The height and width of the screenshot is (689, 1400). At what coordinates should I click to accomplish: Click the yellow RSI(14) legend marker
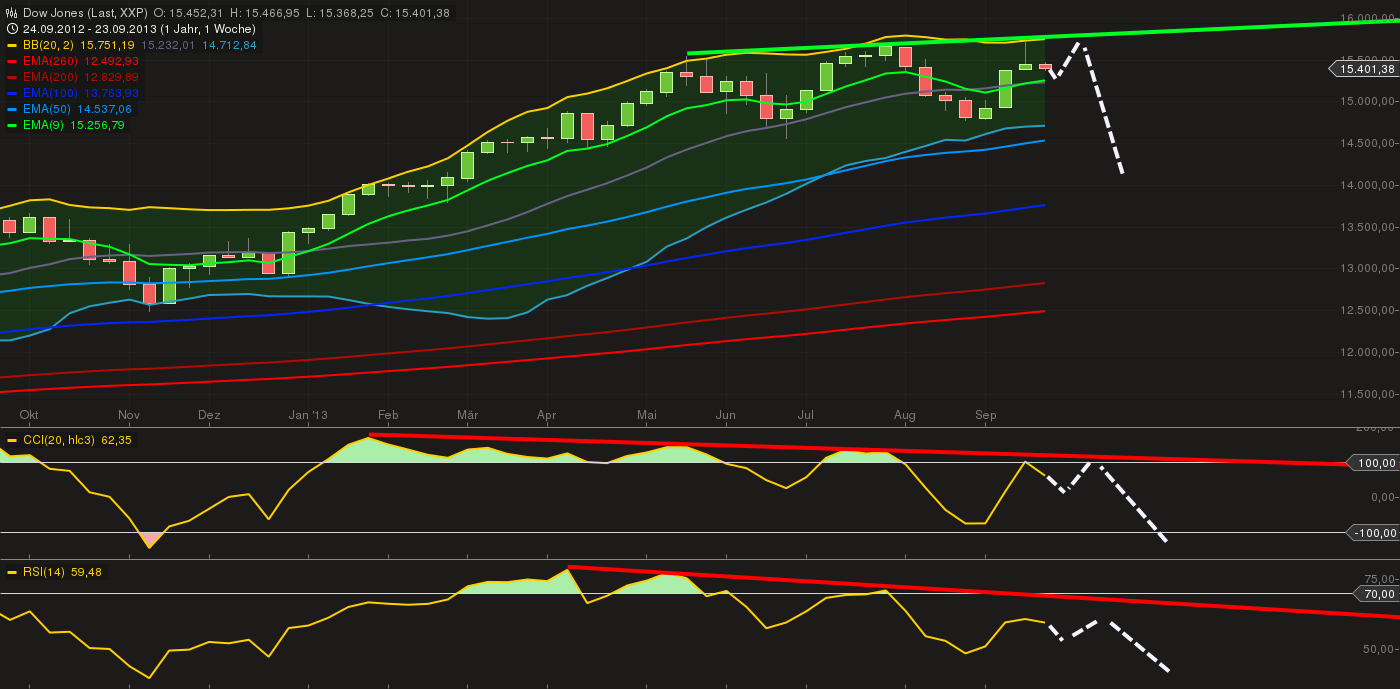[12, 572]
